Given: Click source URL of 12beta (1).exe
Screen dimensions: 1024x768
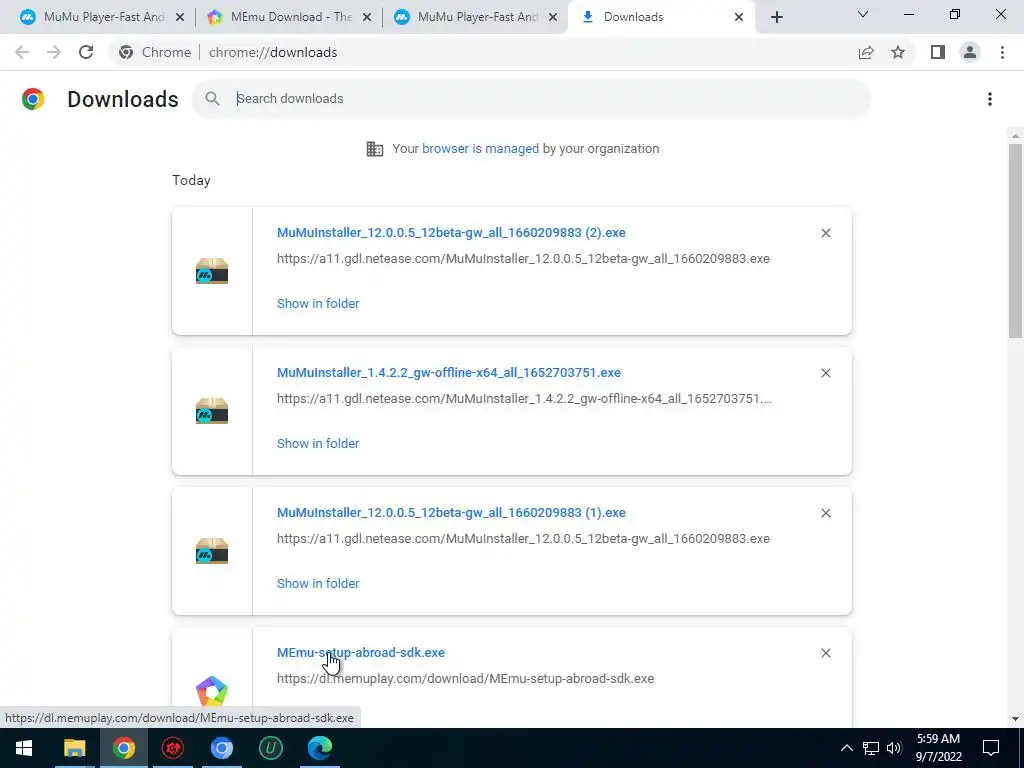Looking at the screenshot, I should pyautogui.click(x=523, y=539).
